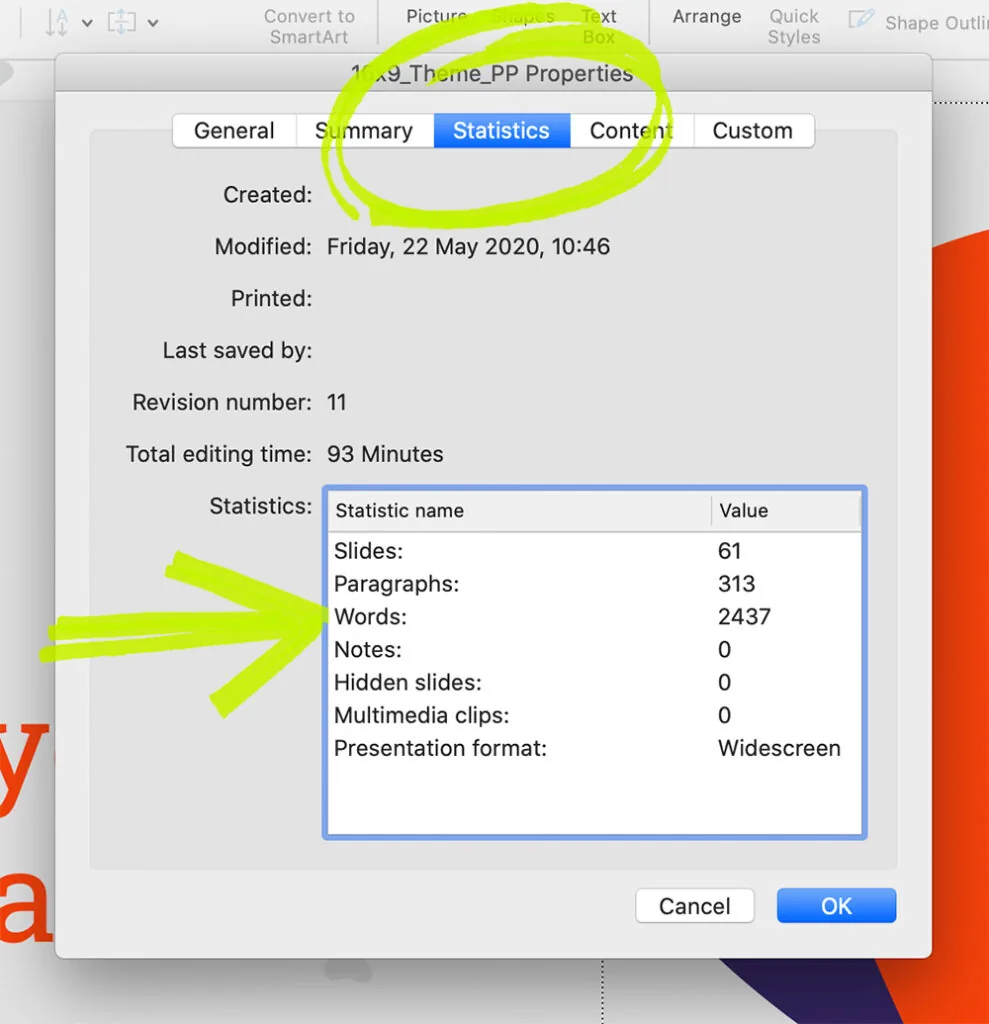Open the Summary tab

pyautogui.click(x=365, y=131)
